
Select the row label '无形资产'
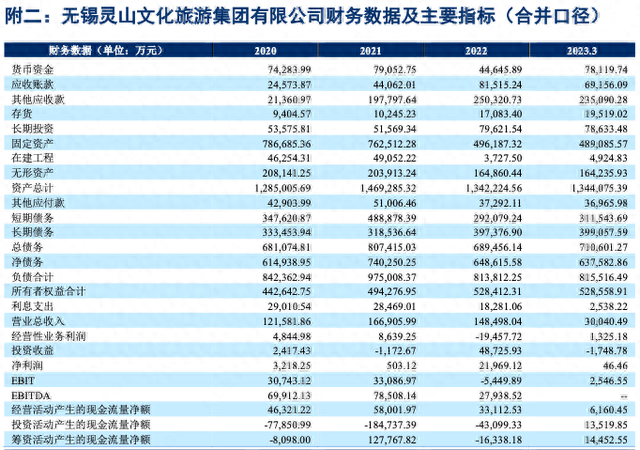point(32,173)
